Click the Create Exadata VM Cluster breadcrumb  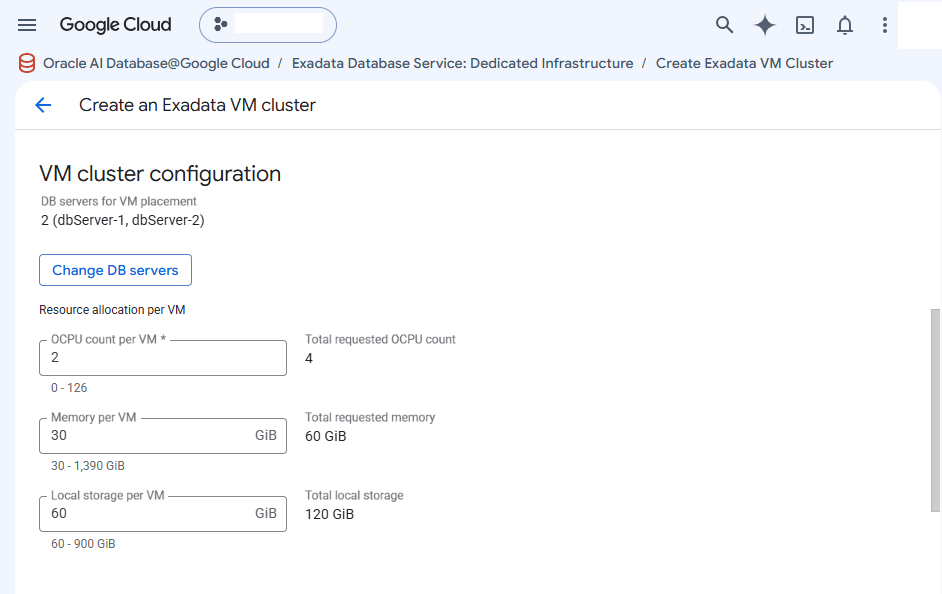pos(744,63)
